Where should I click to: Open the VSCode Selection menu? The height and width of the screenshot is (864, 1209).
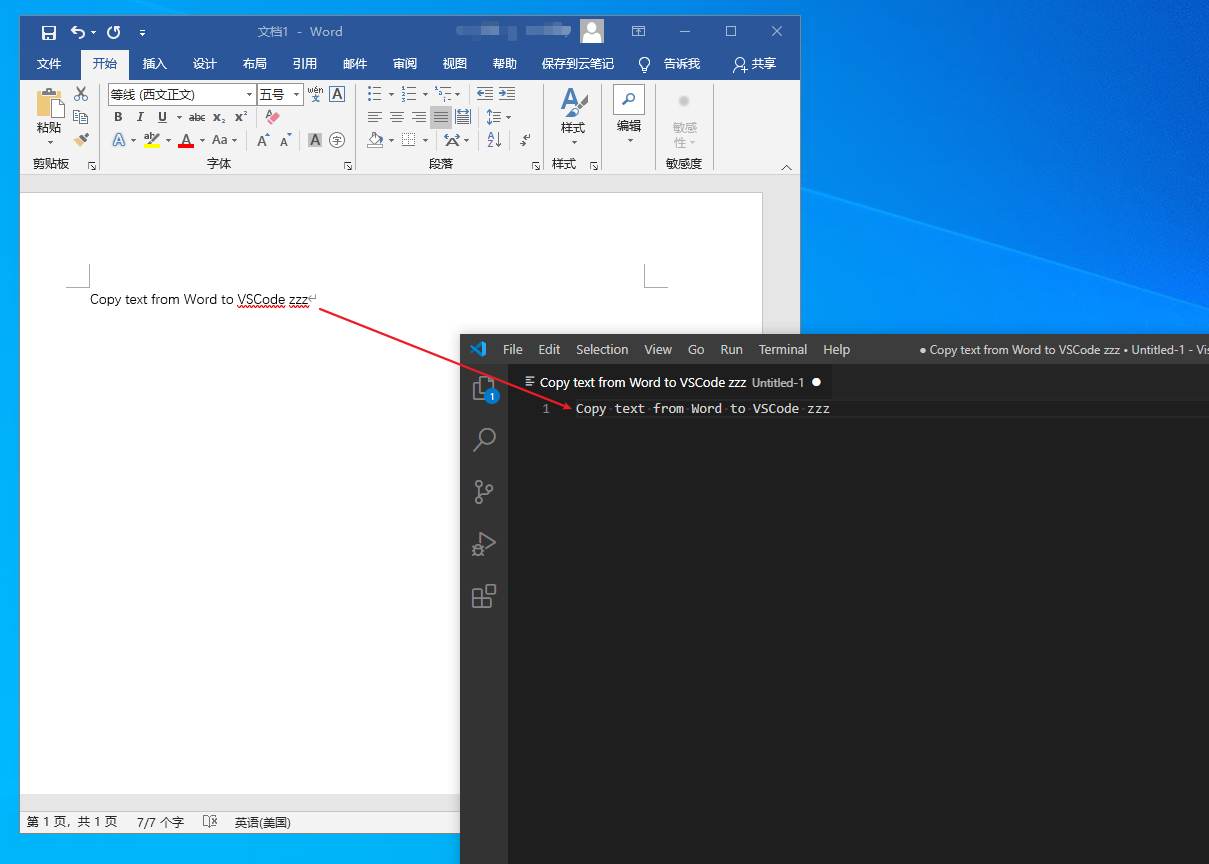tap(602, 349)
